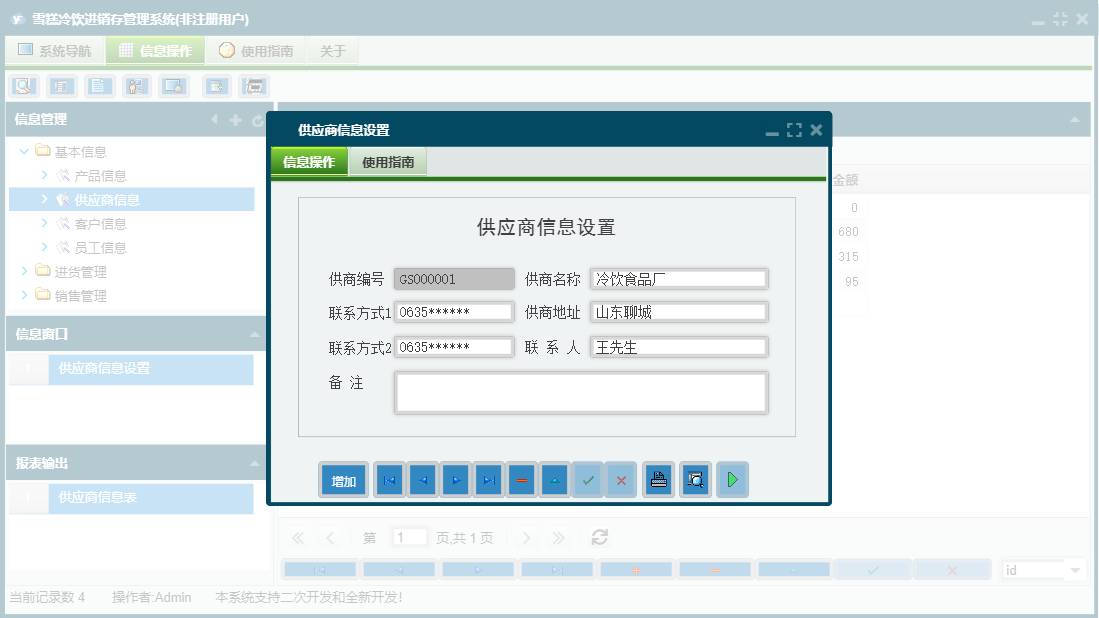Select the print icon in the dialog toolbar
The image size is (1099, 618).
coord(658,479)
